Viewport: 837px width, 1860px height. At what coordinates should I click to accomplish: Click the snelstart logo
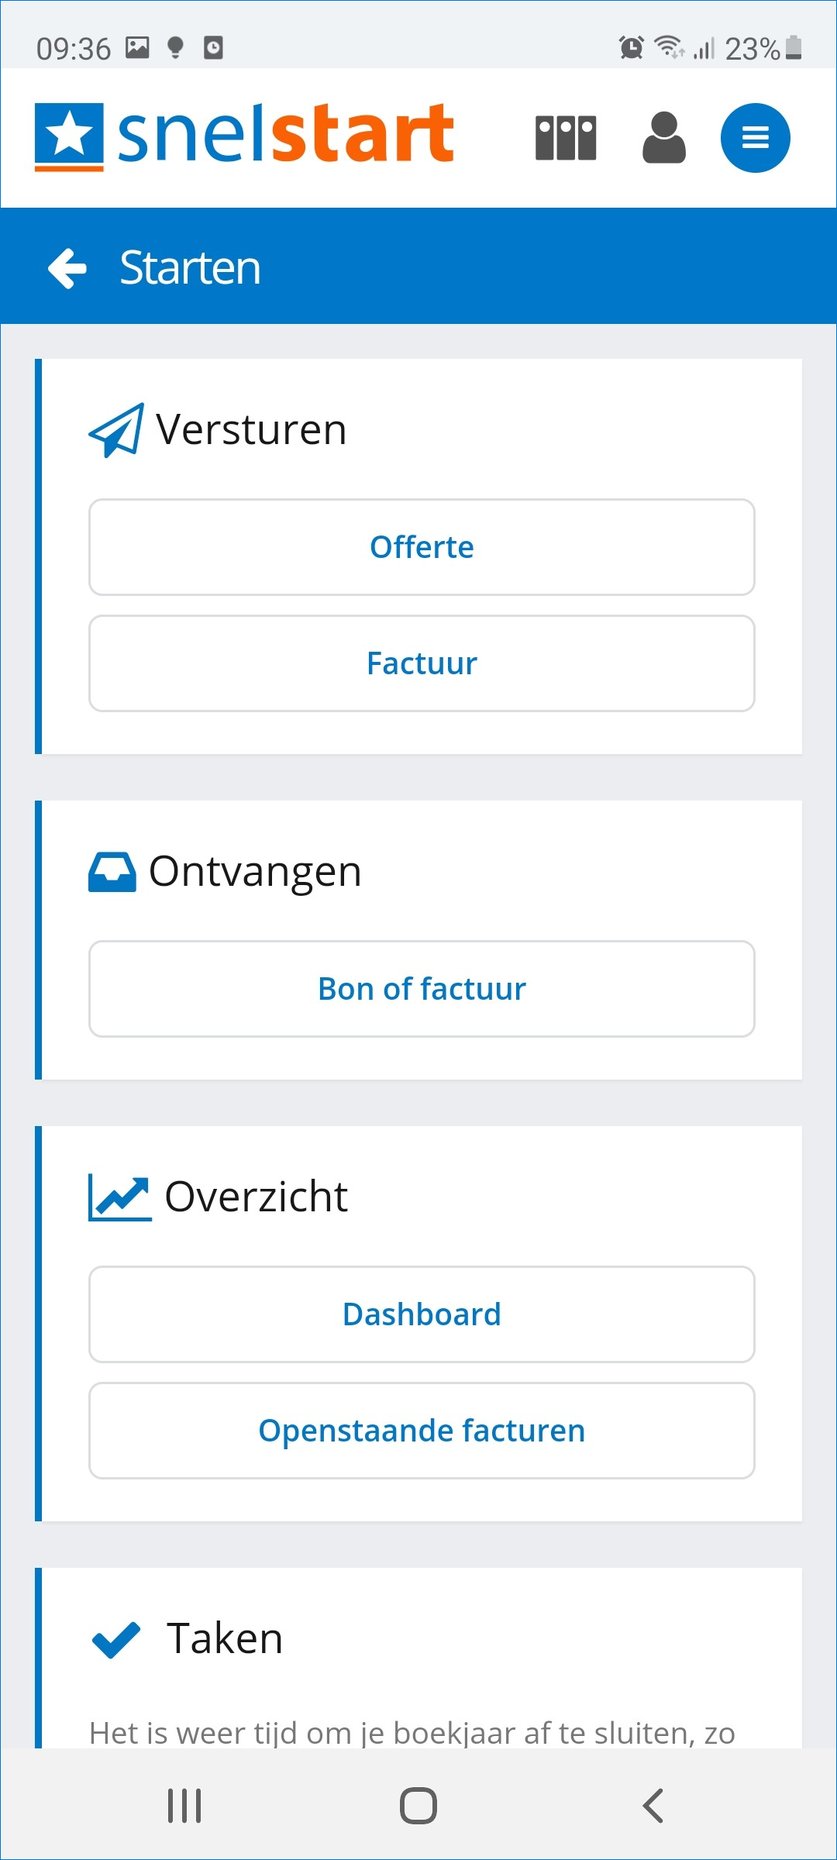pos(245,136)
